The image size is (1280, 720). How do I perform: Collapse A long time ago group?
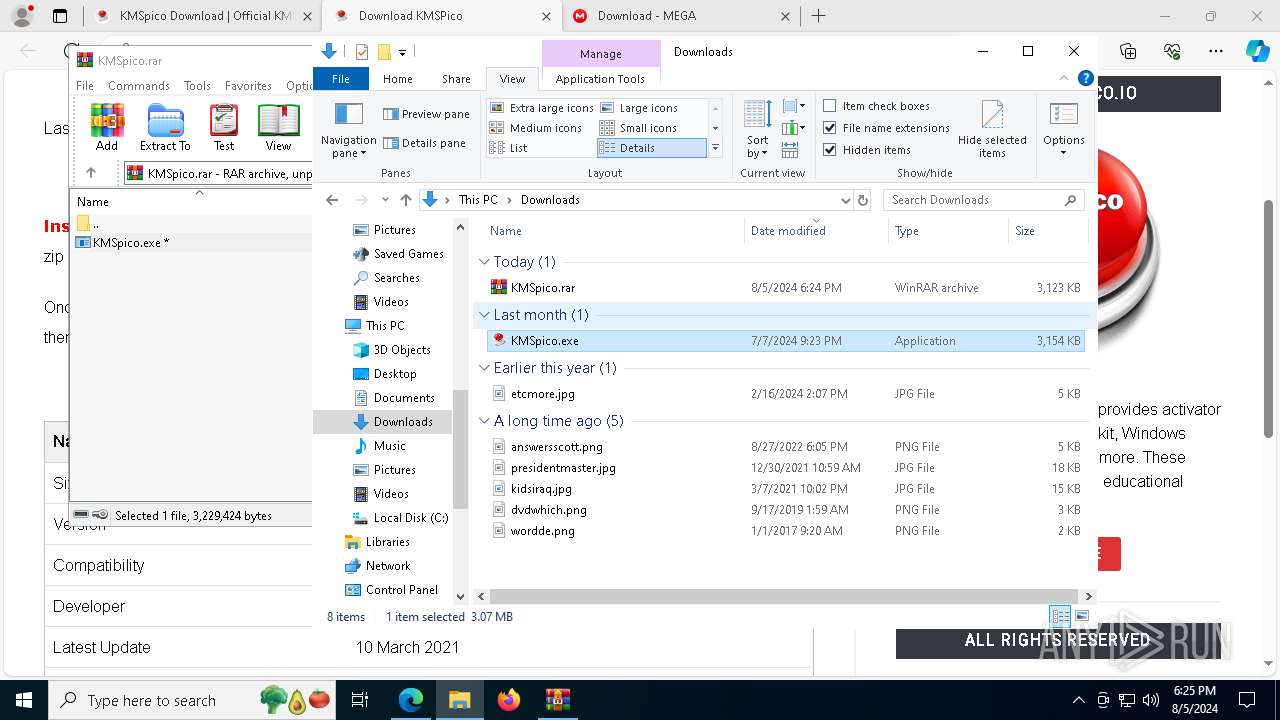point(484,421)
